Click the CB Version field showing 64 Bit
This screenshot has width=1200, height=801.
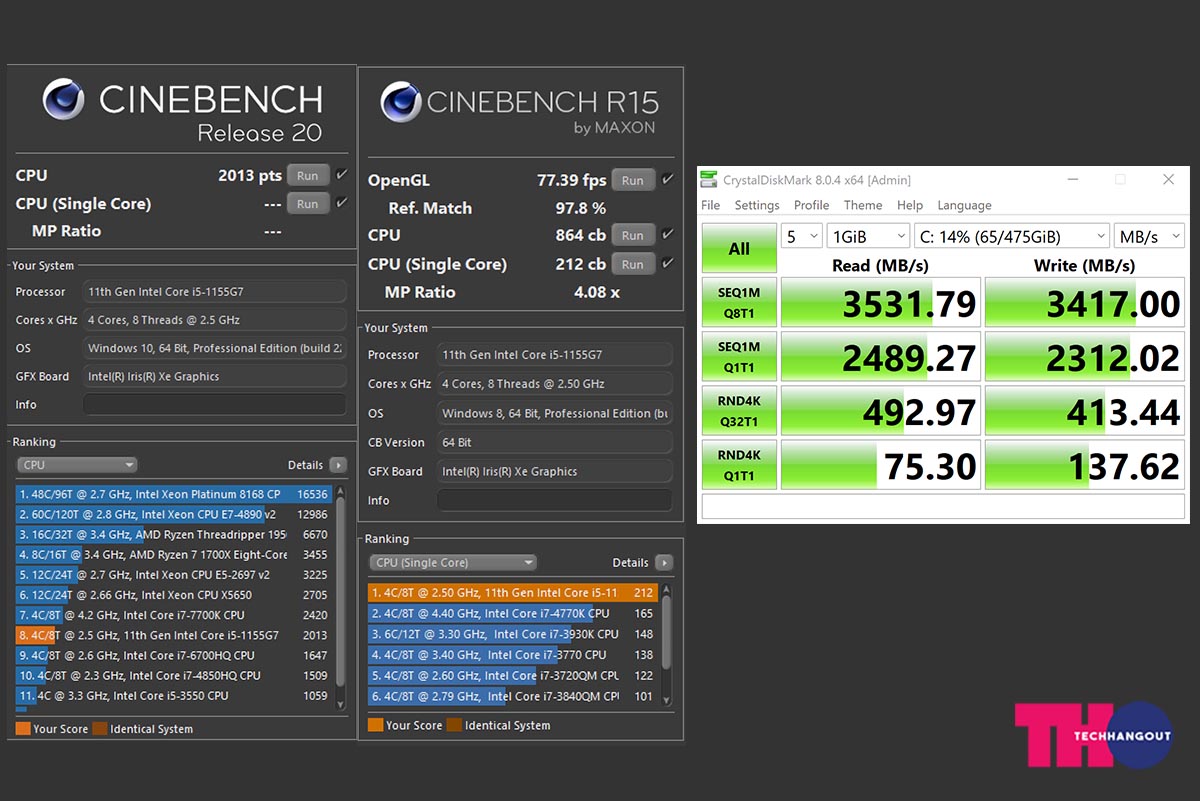coord(554,442)
